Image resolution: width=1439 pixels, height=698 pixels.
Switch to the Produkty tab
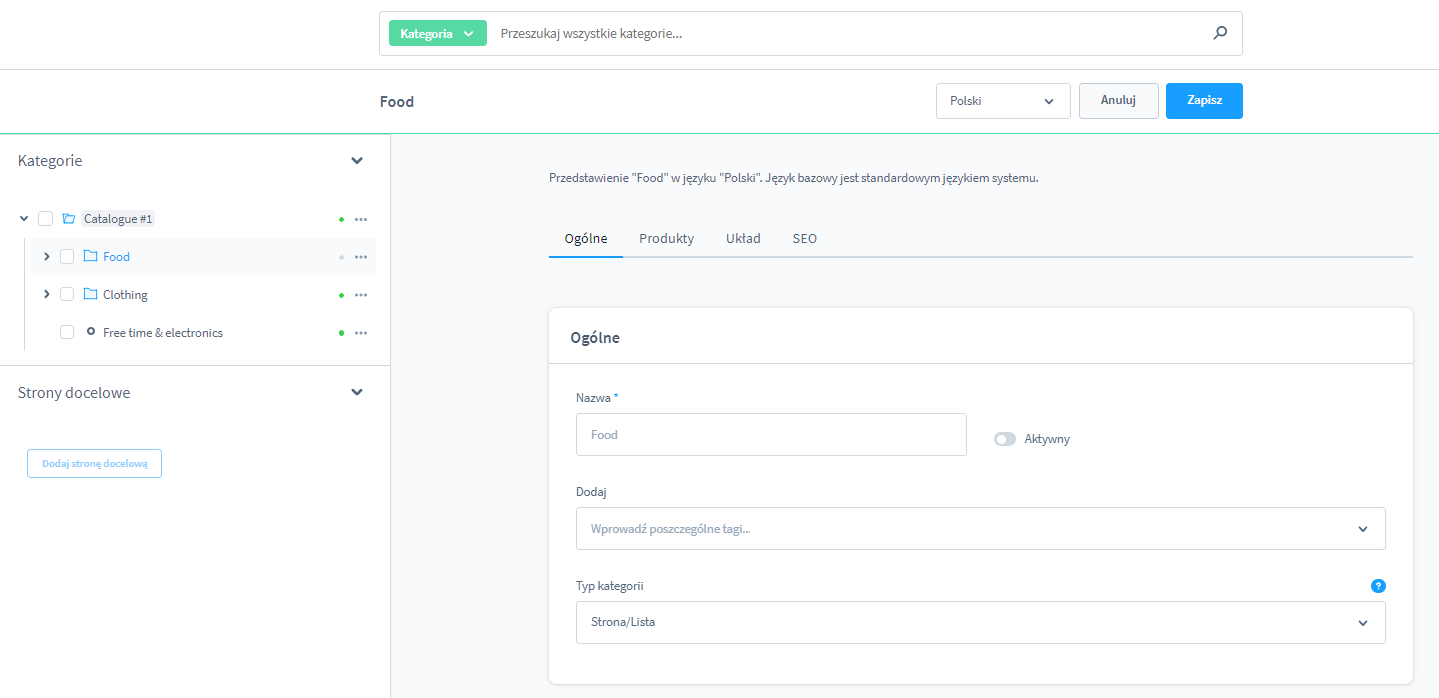[666, 239]
